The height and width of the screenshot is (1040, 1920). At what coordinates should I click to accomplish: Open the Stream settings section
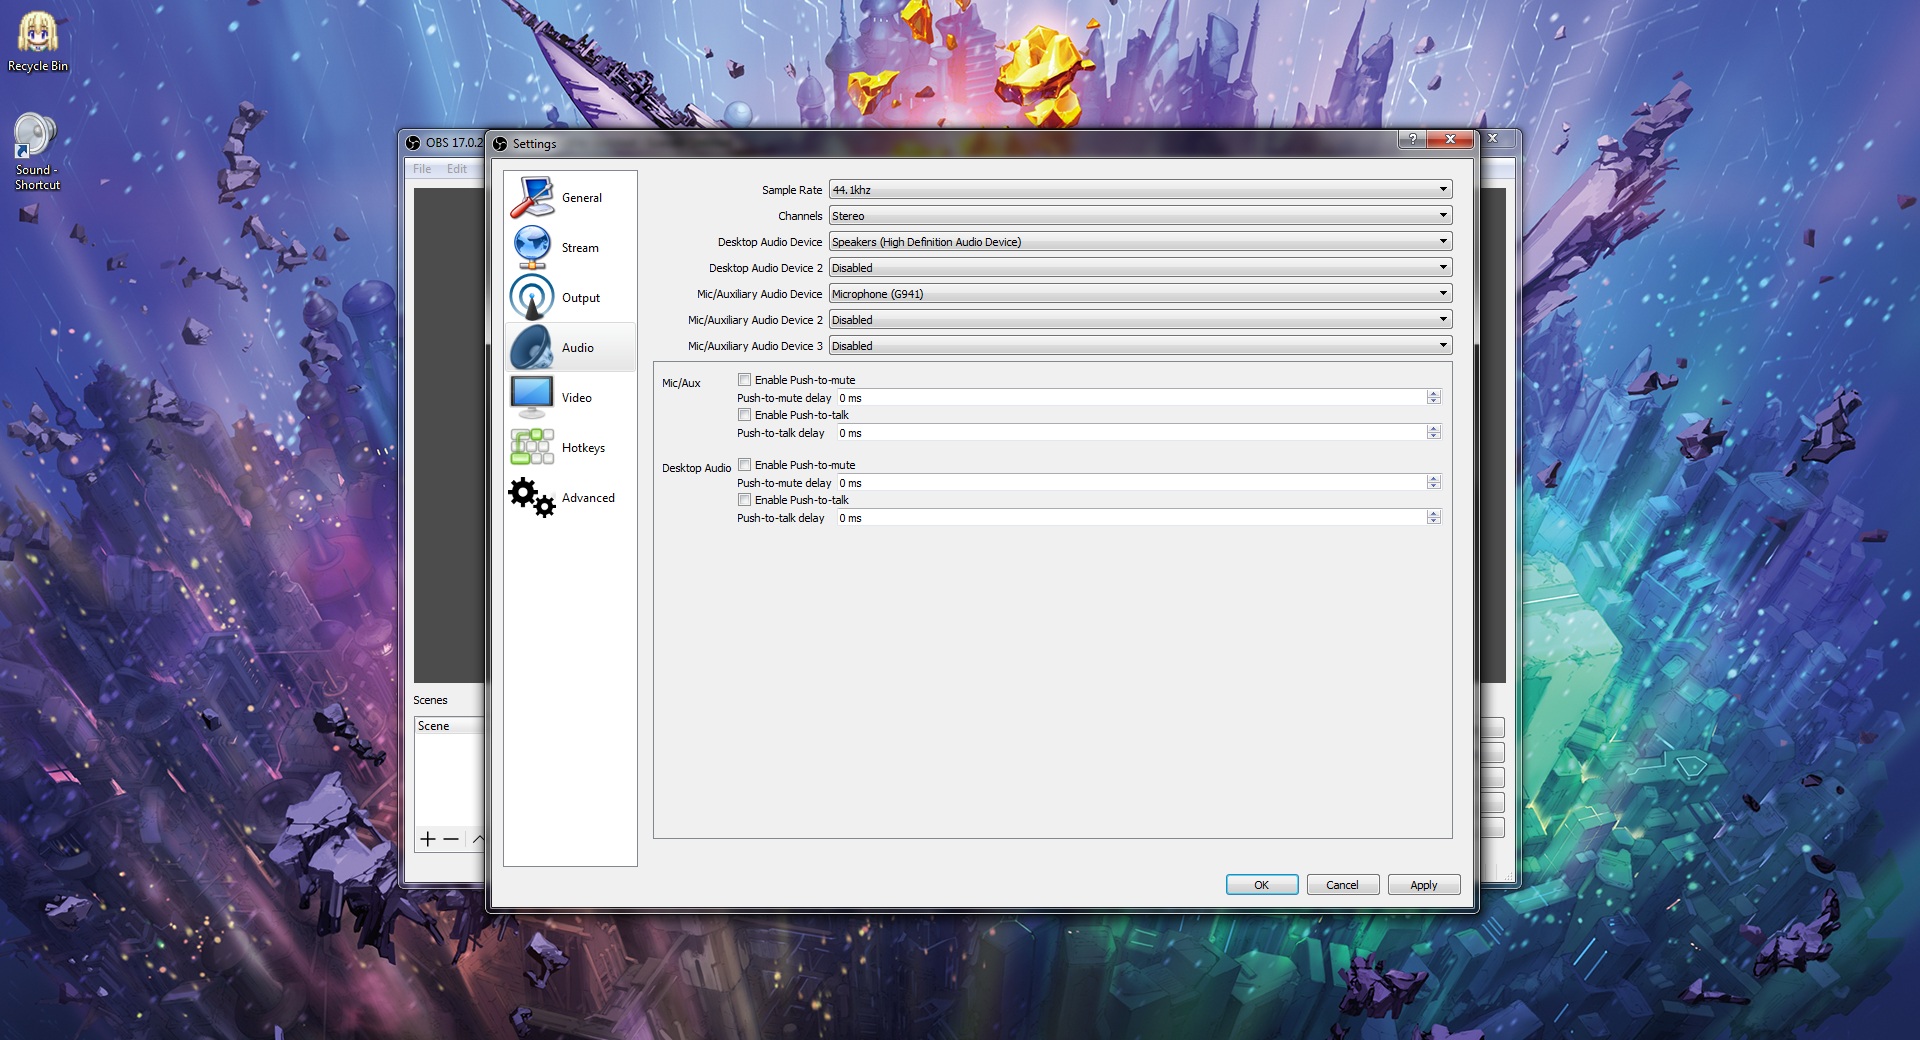point(570,247)
